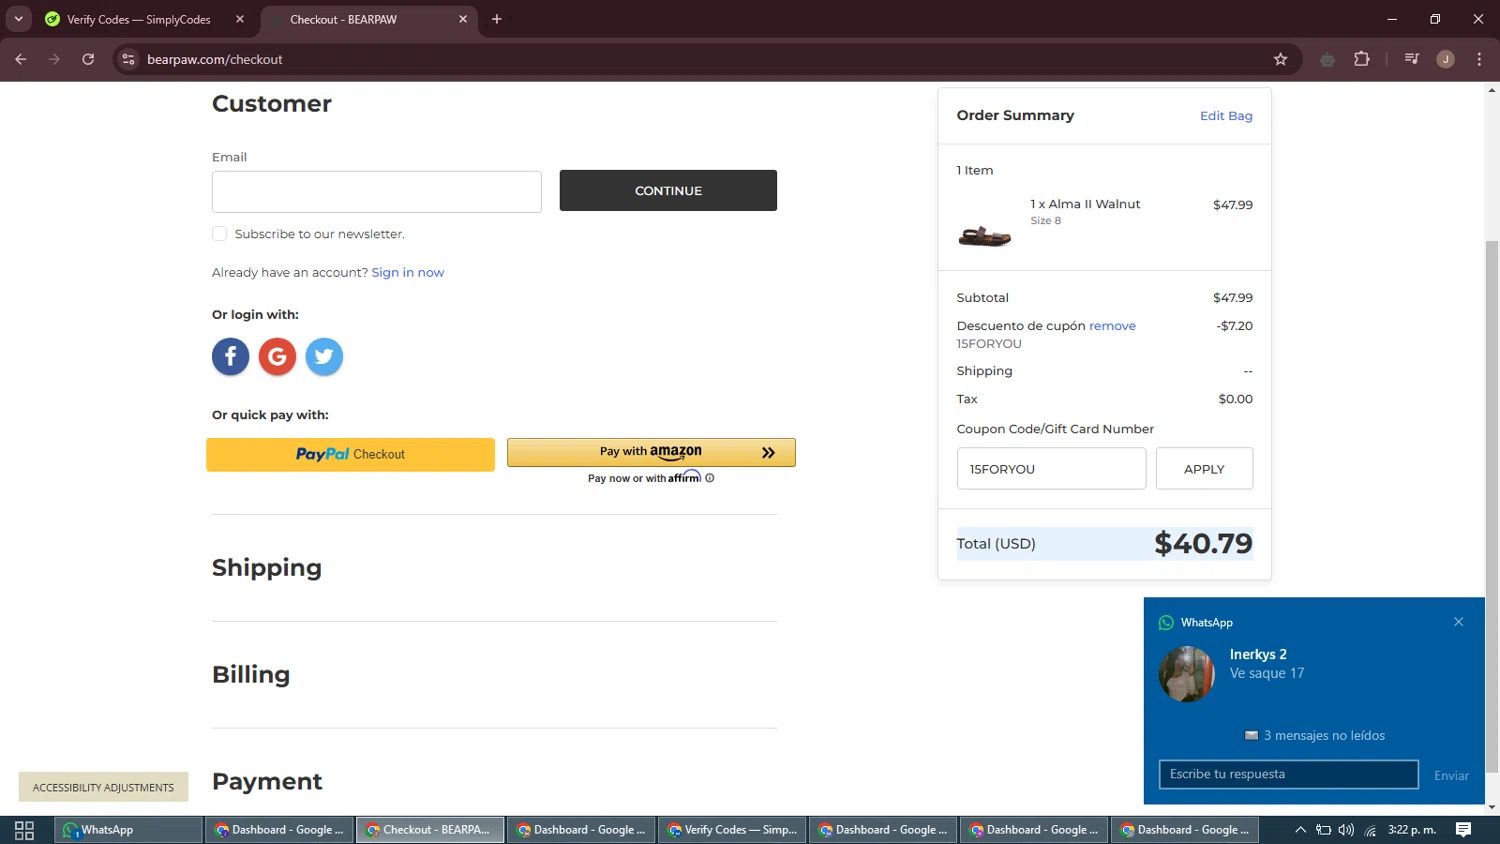Remove the 15FORYOU coupon

coord(1112,326)
